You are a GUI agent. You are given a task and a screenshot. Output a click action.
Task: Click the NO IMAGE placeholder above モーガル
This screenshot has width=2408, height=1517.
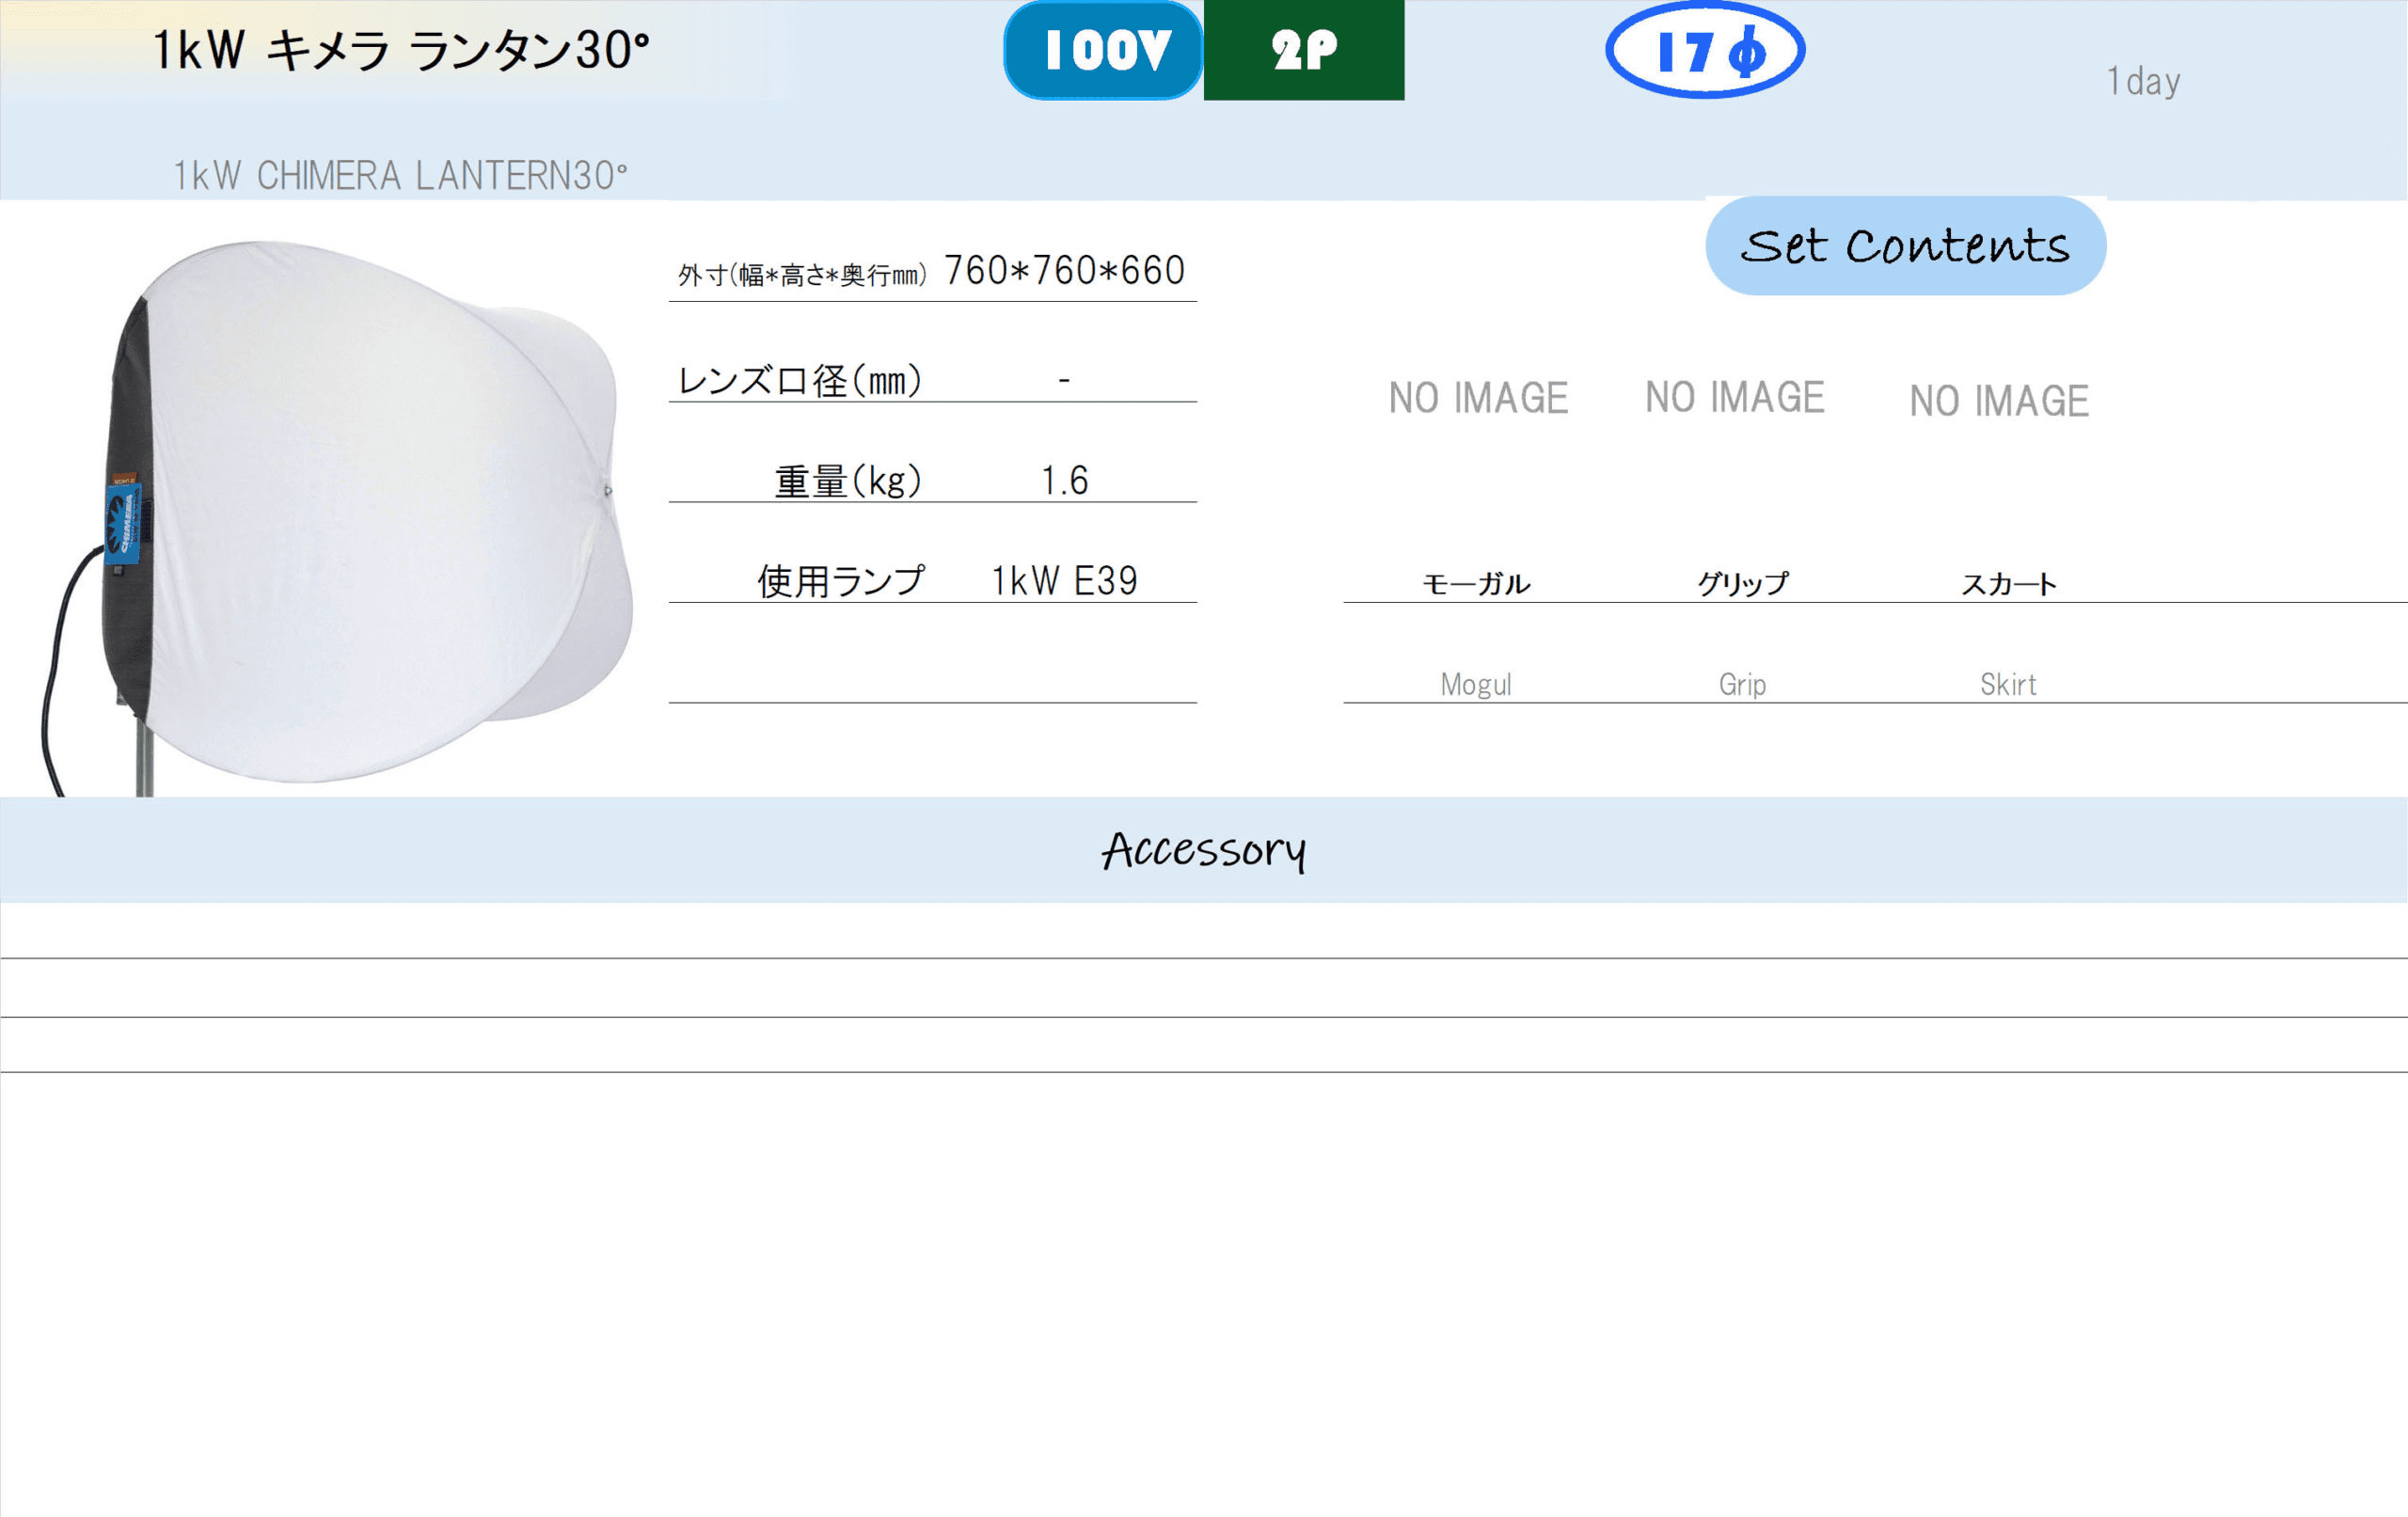pyautogui.click(x=1478, y=398)
